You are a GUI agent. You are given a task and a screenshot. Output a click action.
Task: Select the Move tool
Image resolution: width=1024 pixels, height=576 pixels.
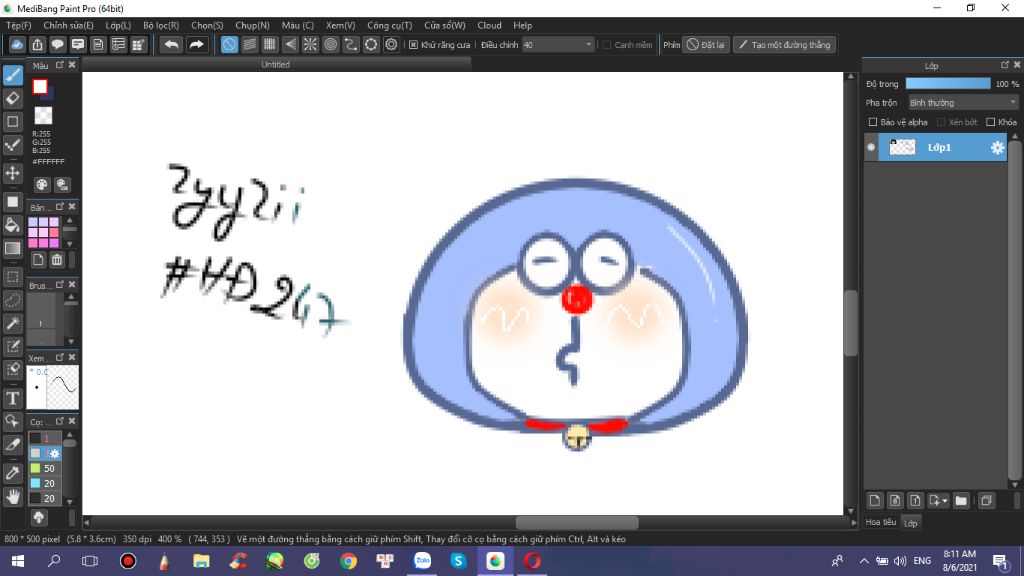click(12, 173)
